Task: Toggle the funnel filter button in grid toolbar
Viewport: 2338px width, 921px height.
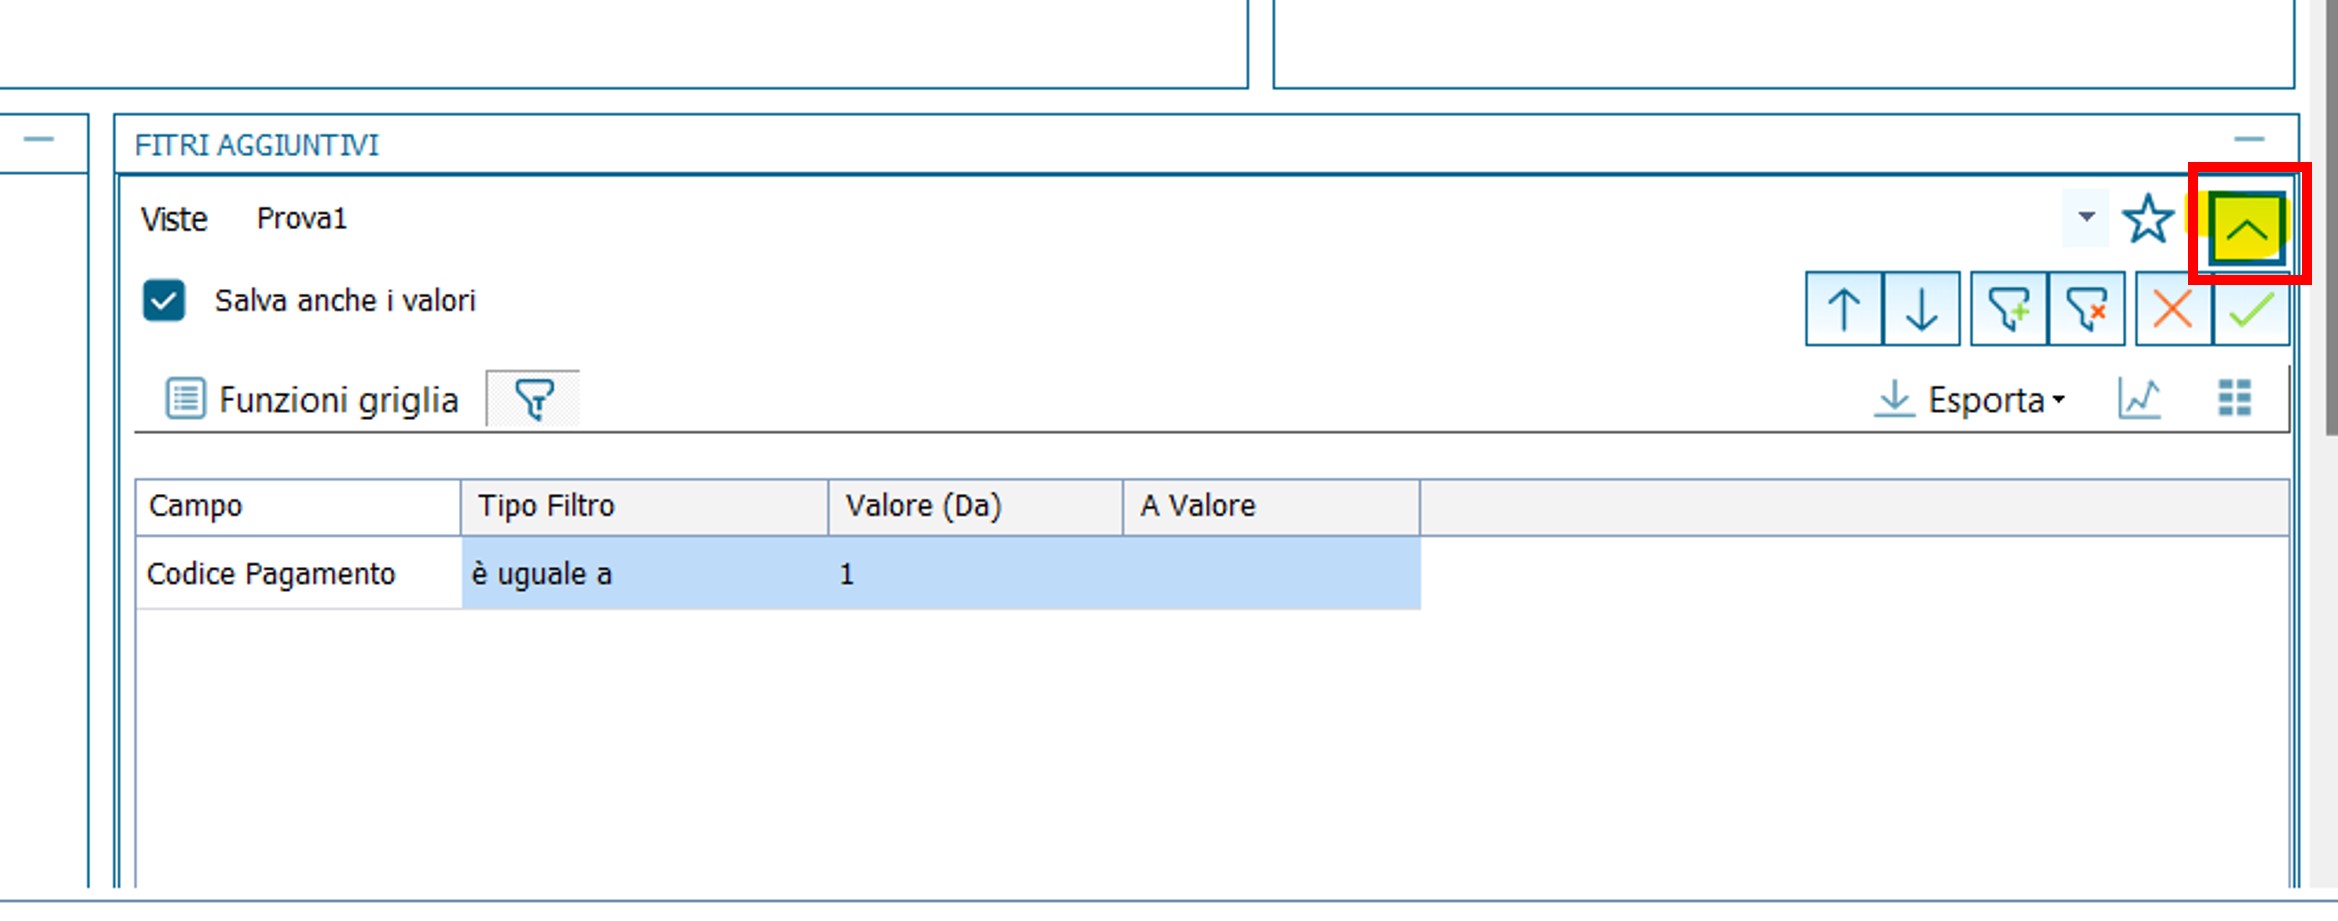Action: 533,399
